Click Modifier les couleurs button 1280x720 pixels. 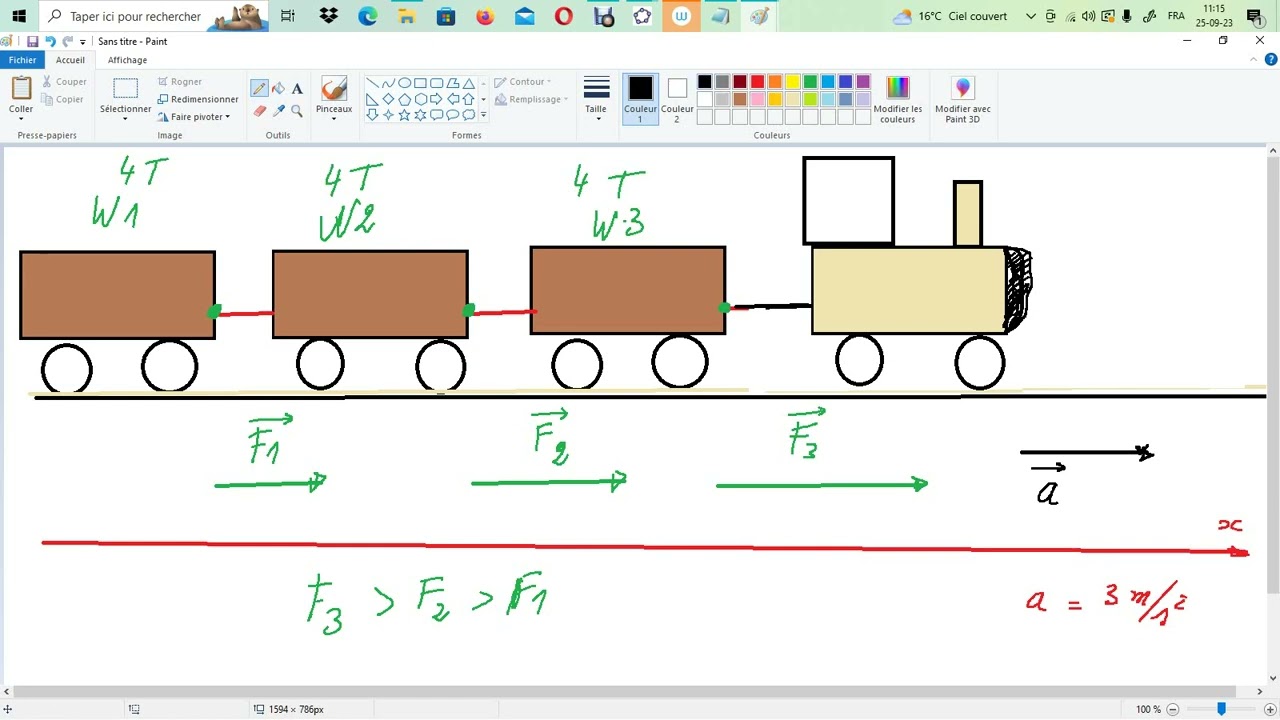click(x=898, y=98)
